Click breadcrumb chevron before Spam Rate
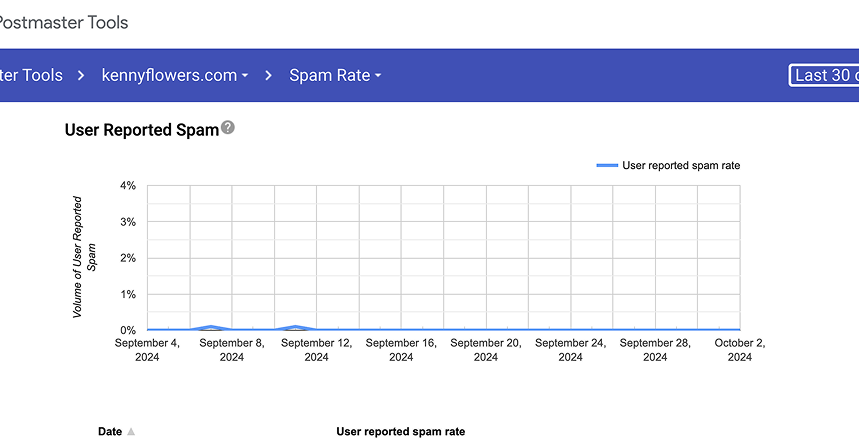The height and width of the screenshot is (442, 859). (269, 75)
